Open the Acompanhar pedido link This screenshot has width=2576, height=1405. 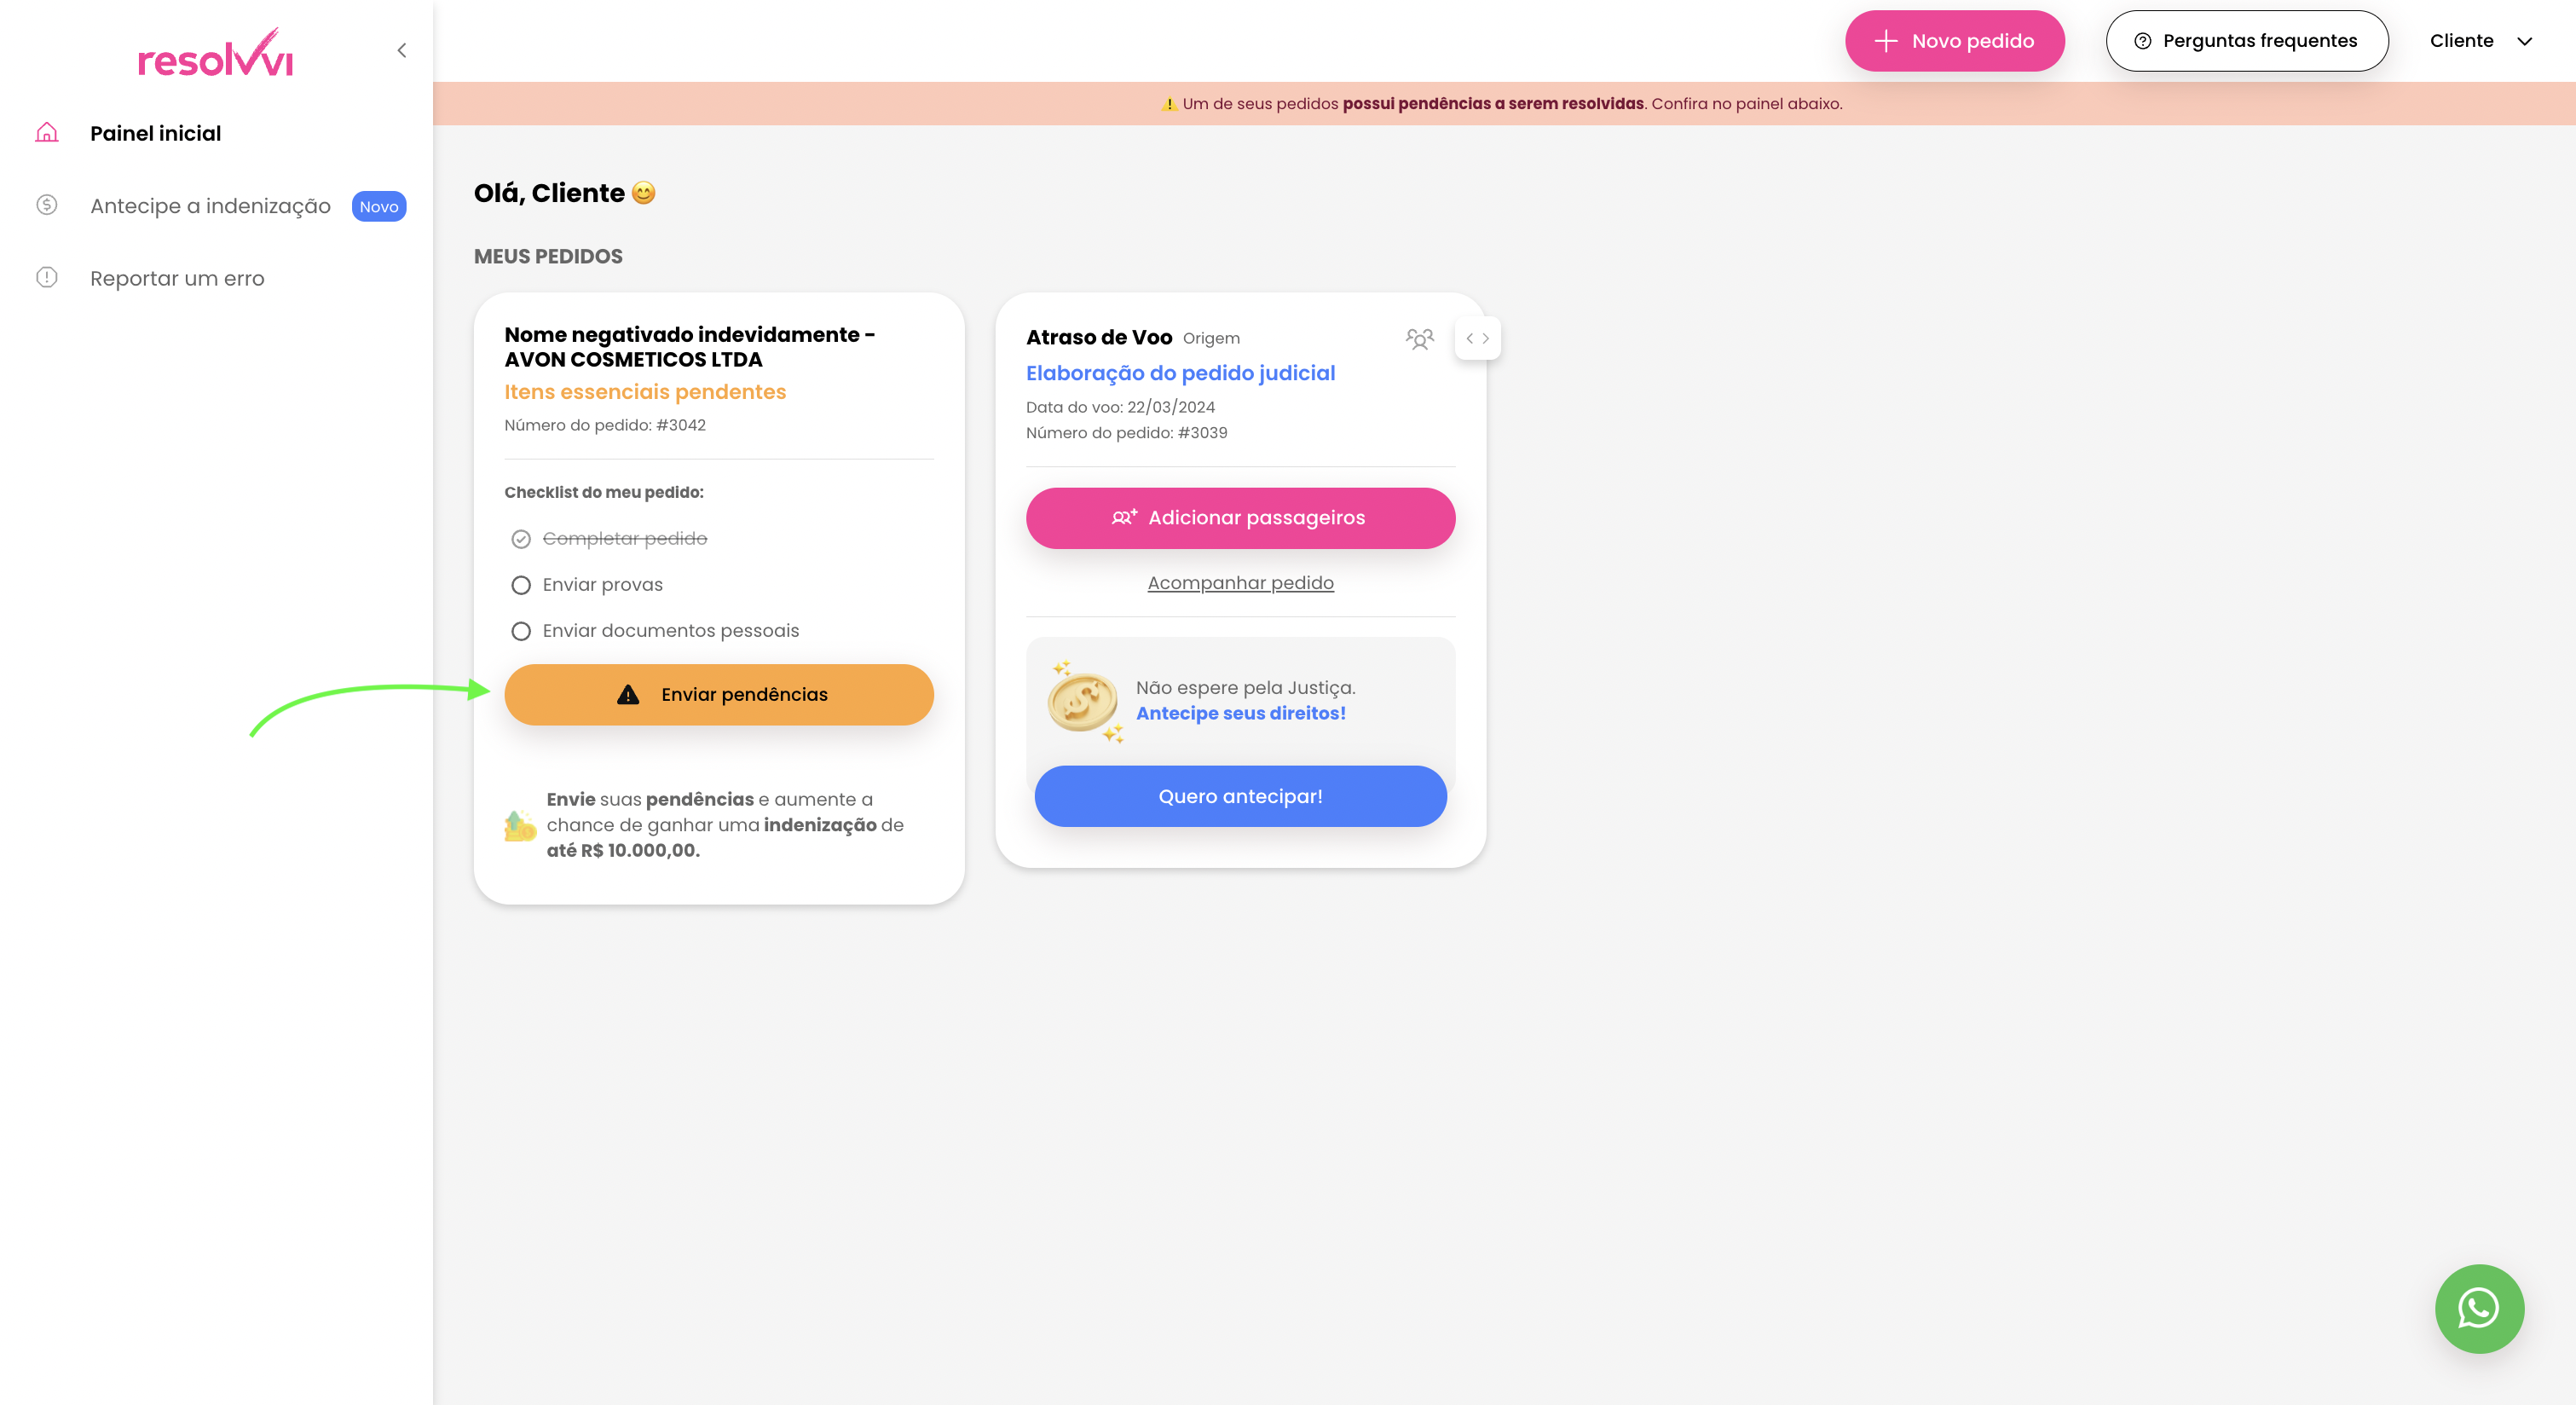tap(1240, 583)
